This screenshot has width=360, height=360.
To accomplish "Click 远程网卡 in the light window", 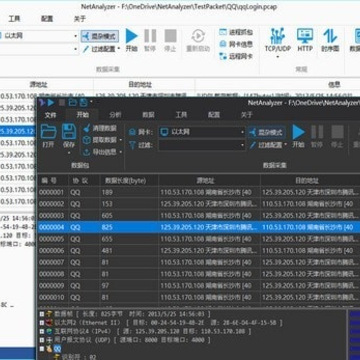I will coord(236,56).
